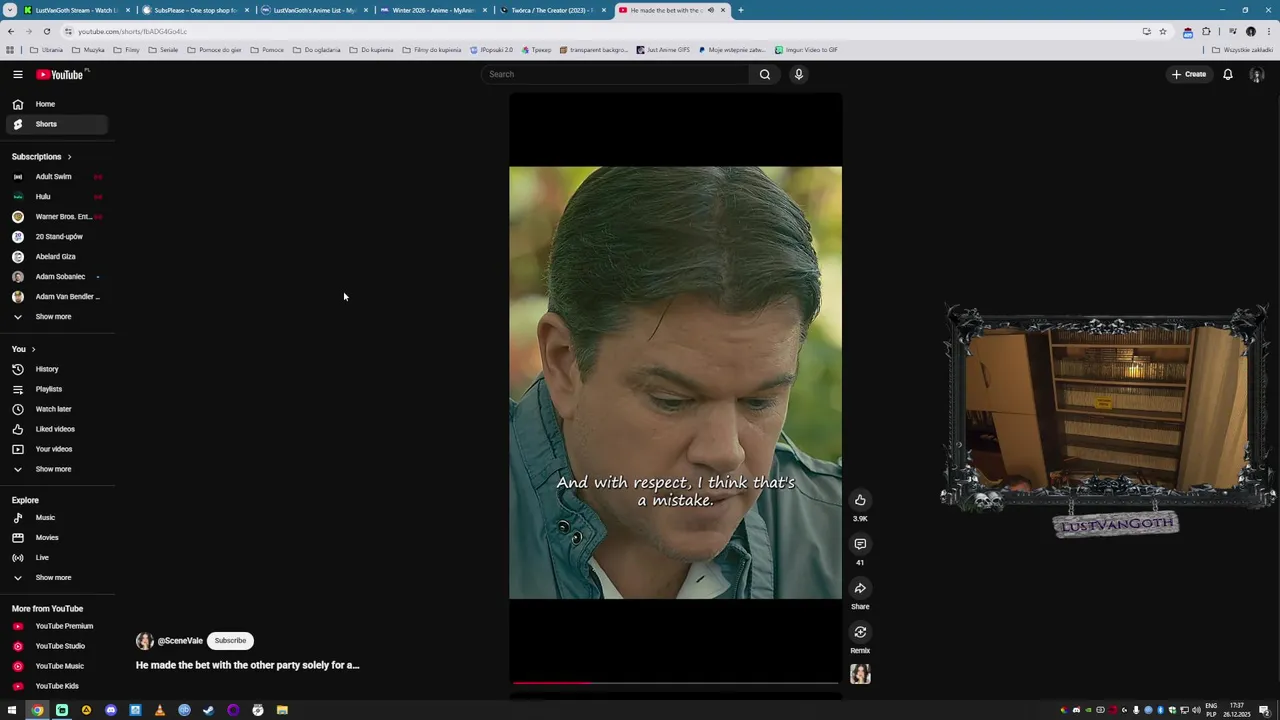Open Imgur Video to GIF bookmark

pyautogui.click(x=806, y=50)
